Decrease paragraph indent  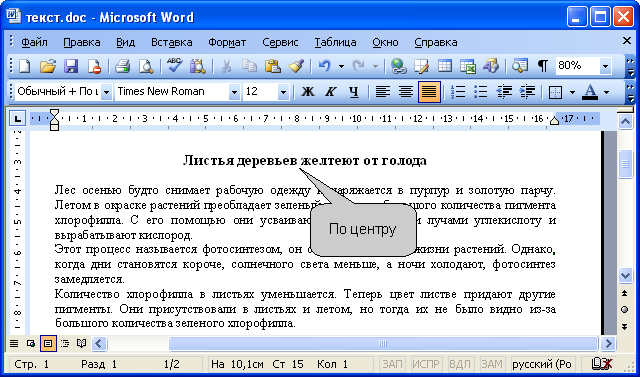point(504,92)
